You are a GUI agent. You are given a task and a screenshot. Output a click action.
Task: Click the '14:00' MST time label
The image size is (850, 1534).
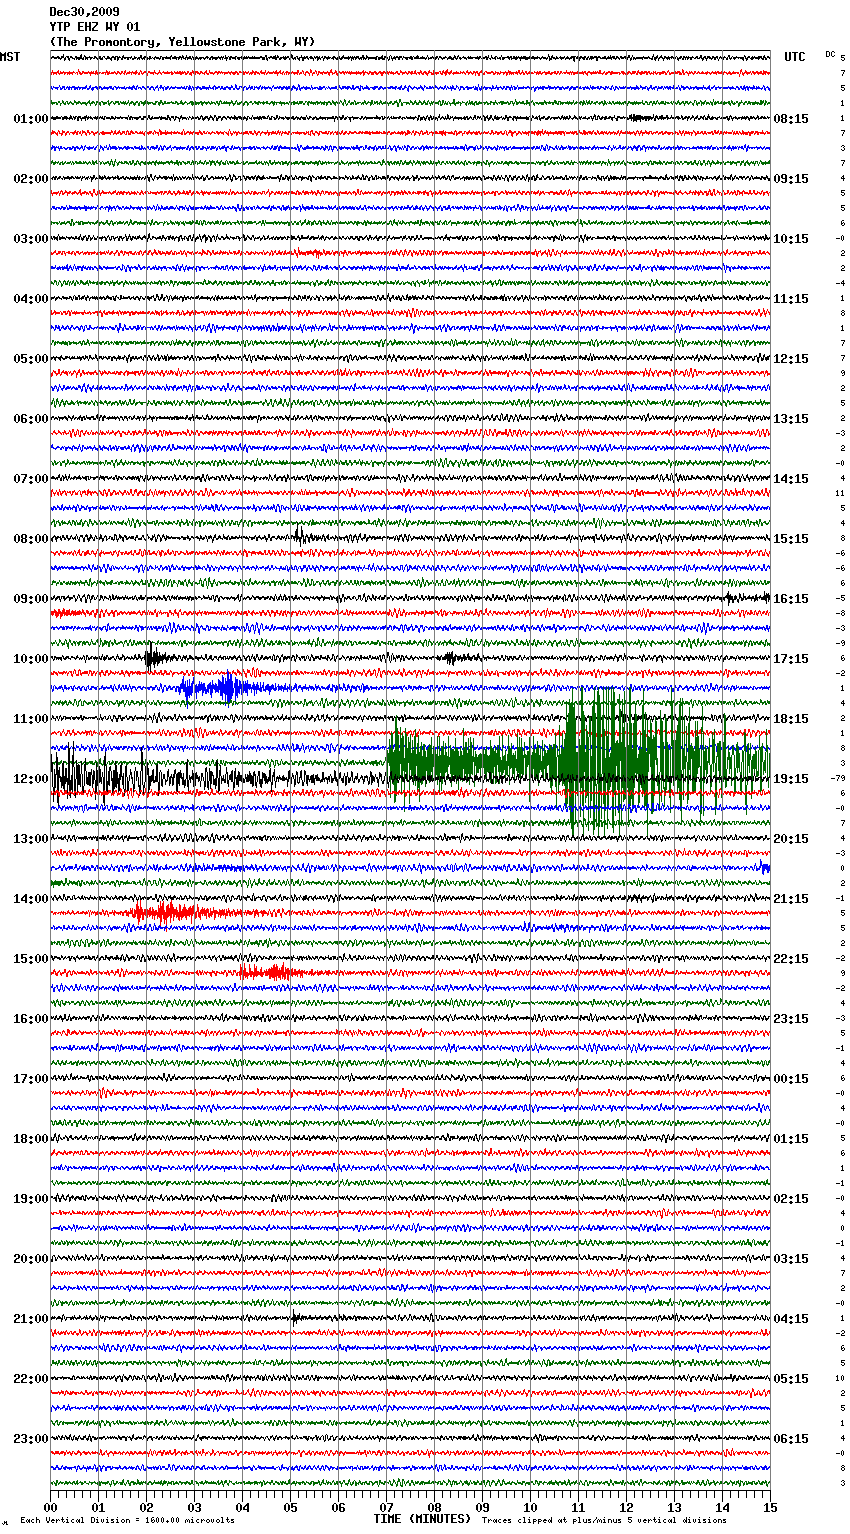[31, 899]
